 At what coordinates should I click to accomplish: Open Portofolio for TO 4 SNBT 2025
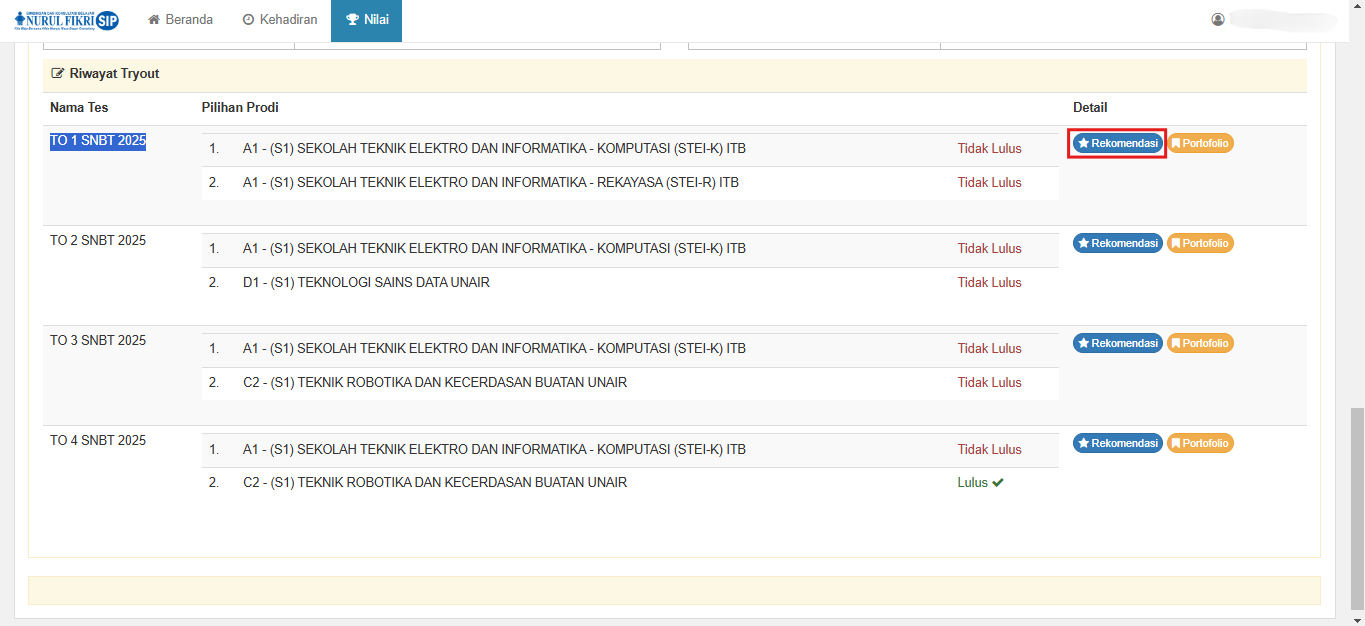point(1200,443)
